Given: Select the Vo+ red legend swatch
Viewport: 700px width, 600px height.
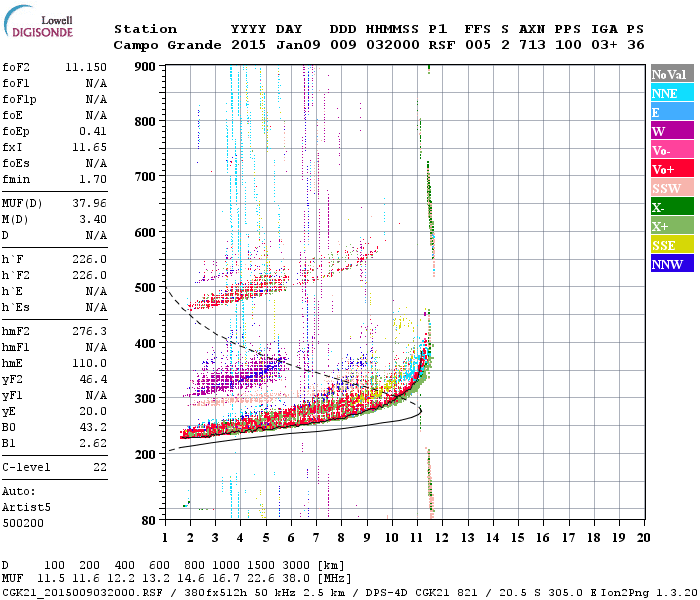Looking at the screenshot, I should 672,169.
